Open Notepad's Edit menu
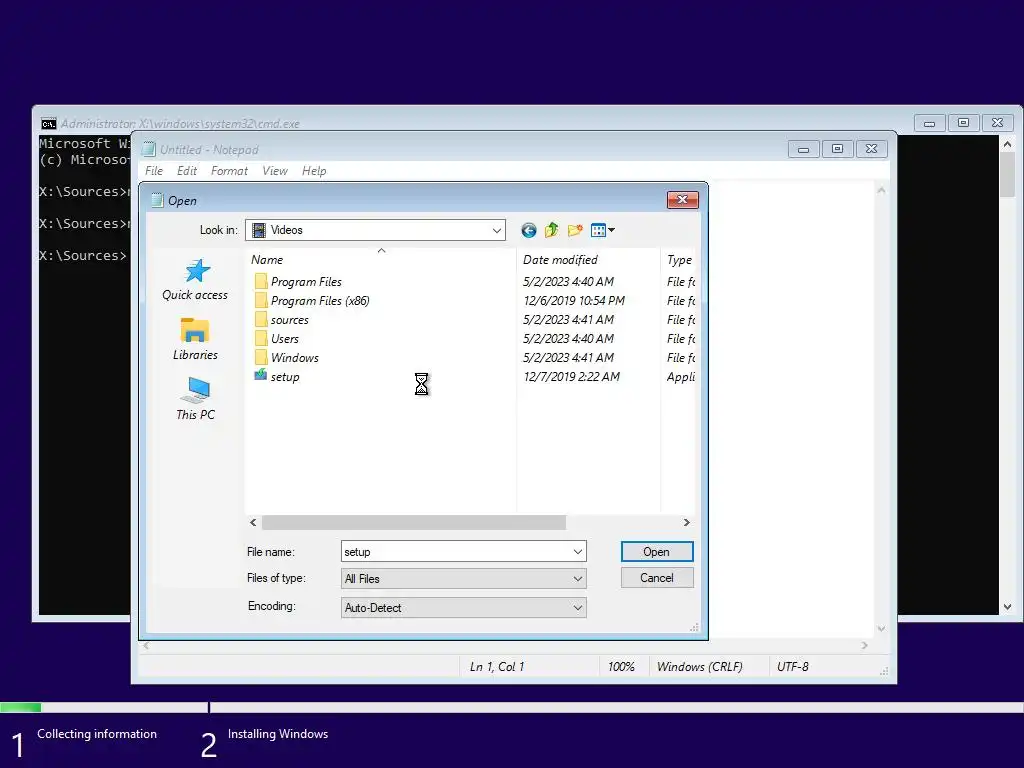Image resolution: width=1024 pixels, height=768 pixels. coord(187,170)
